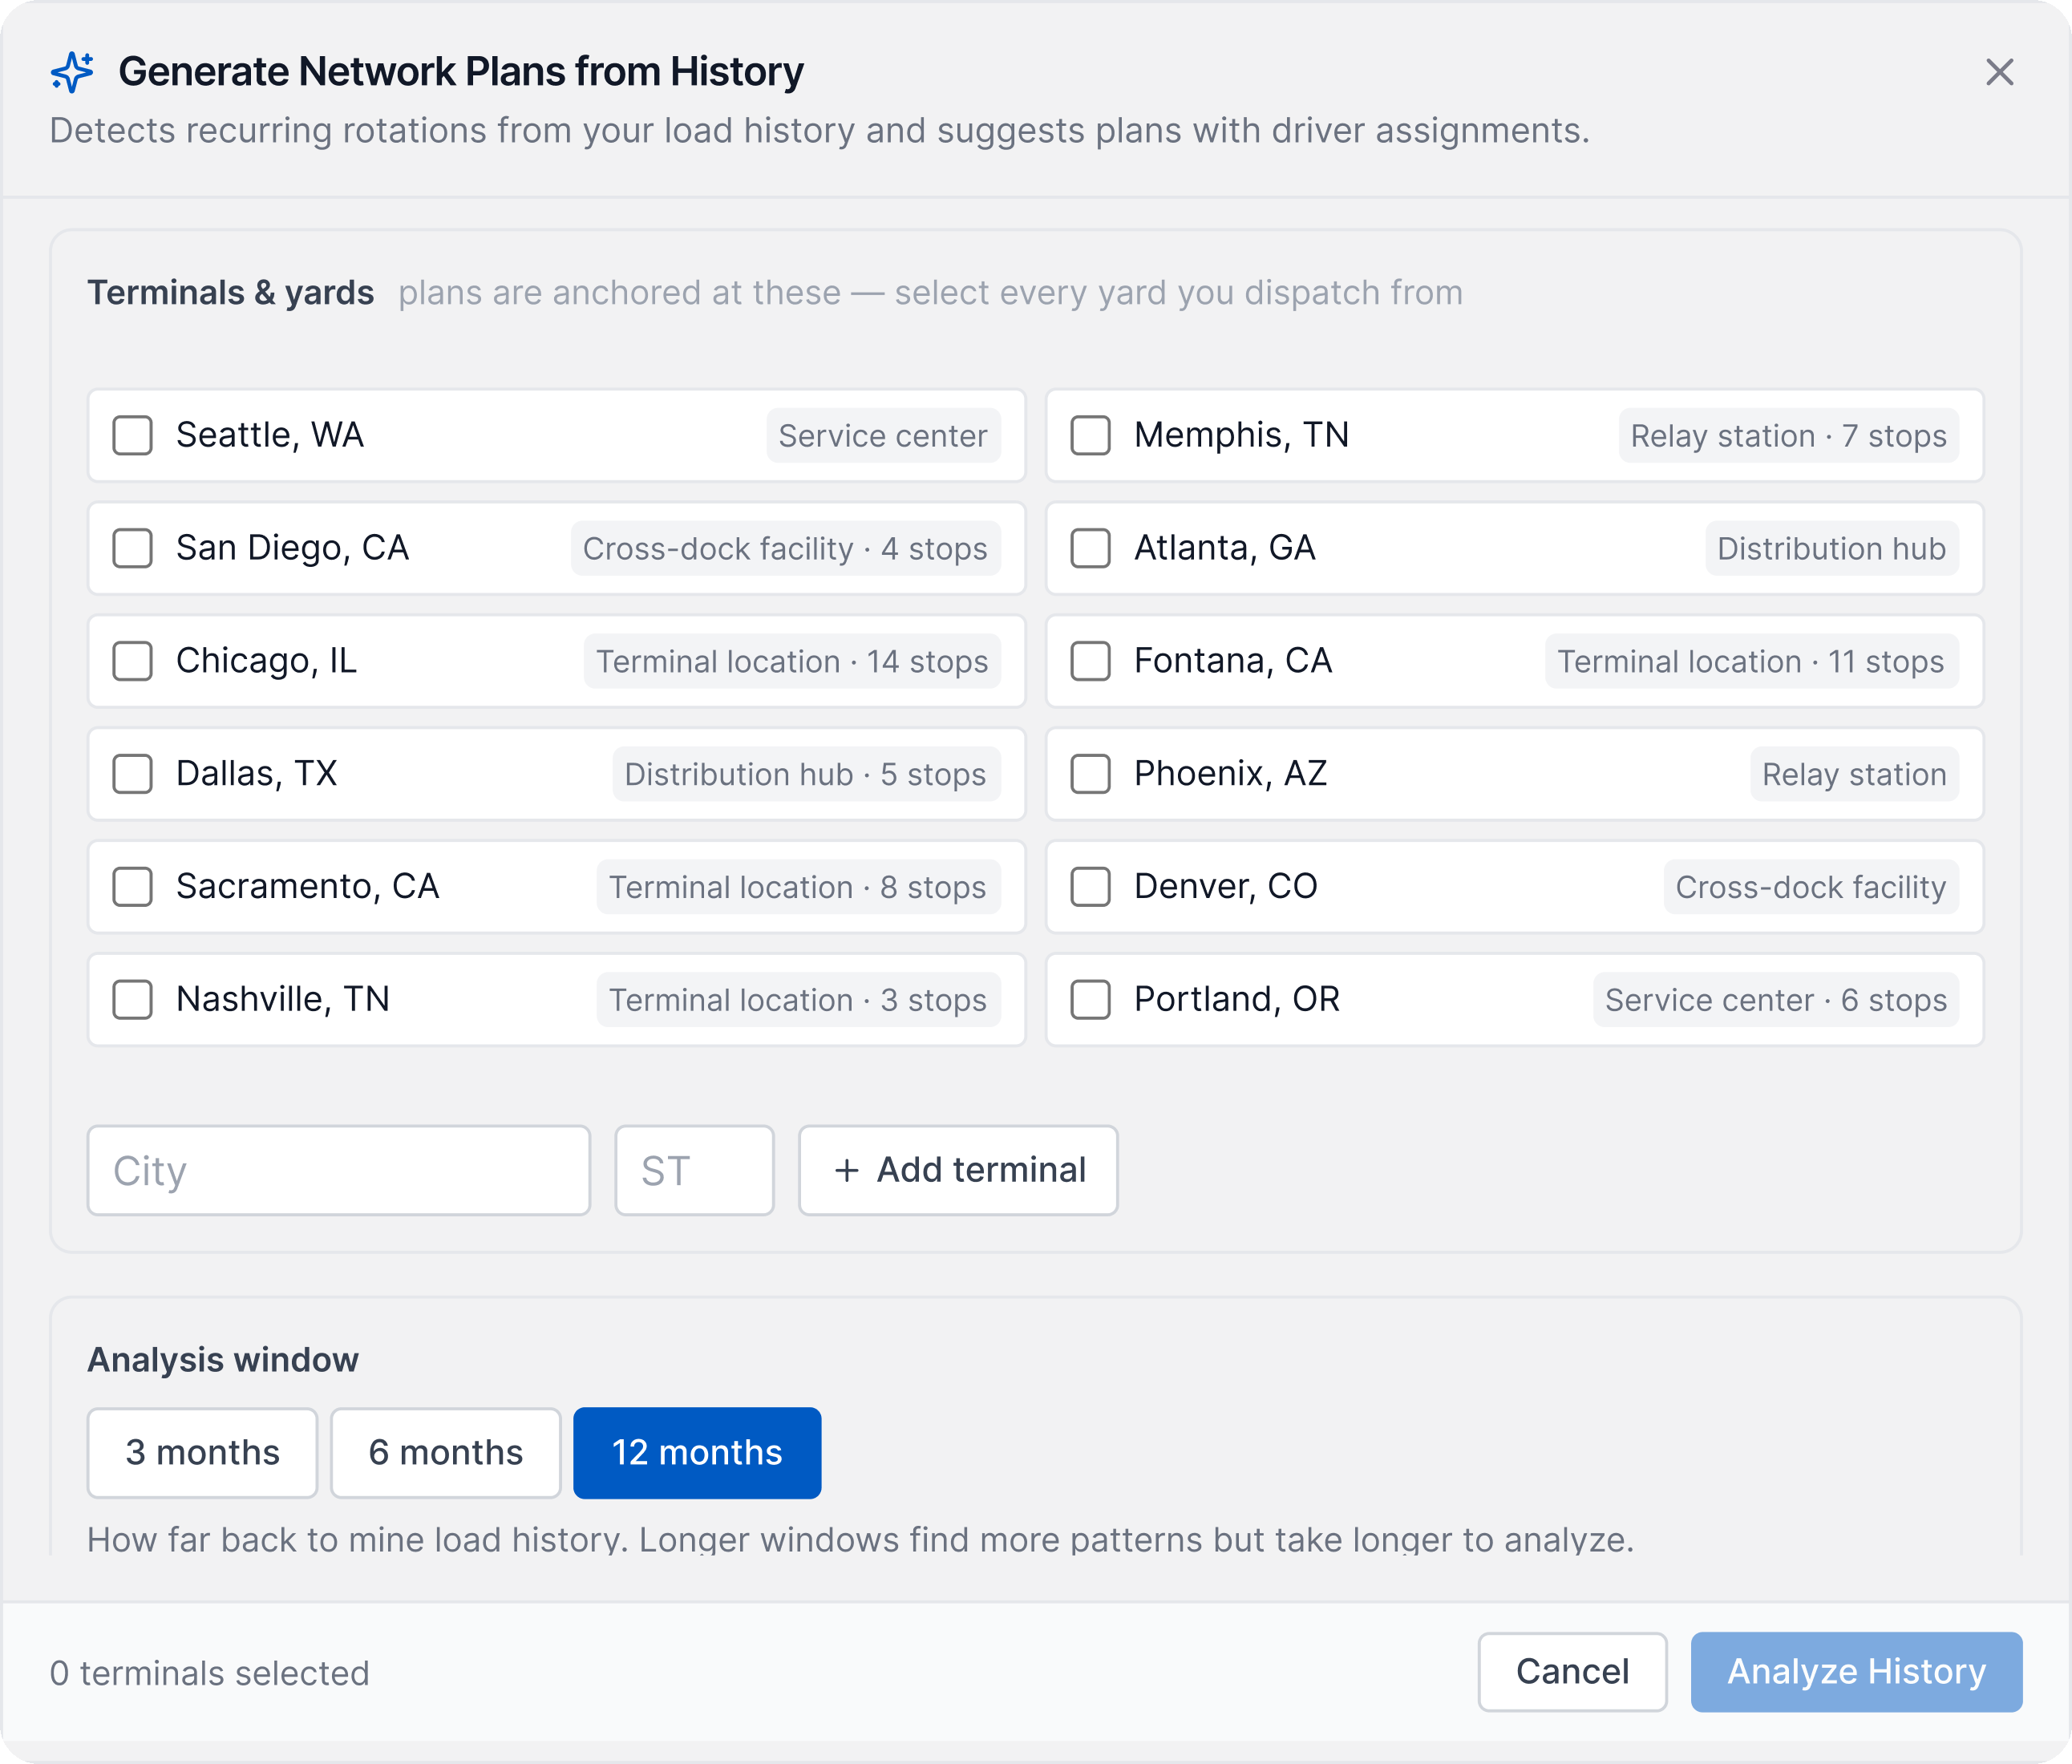Enable the Sacramento, CA terminal checkbox
Viewport: 2072px width, 1764px height.
point(132,887)
